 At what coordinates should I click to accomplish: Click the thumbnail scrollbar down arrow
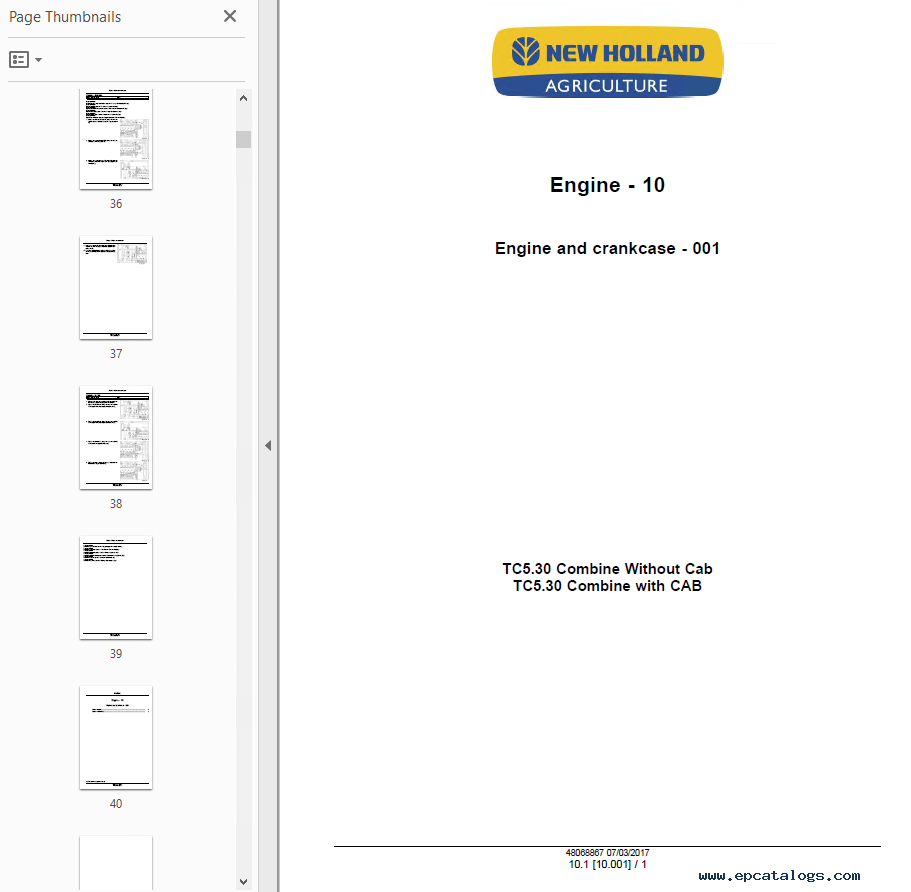pyautogui.click(x=243, y=882)
